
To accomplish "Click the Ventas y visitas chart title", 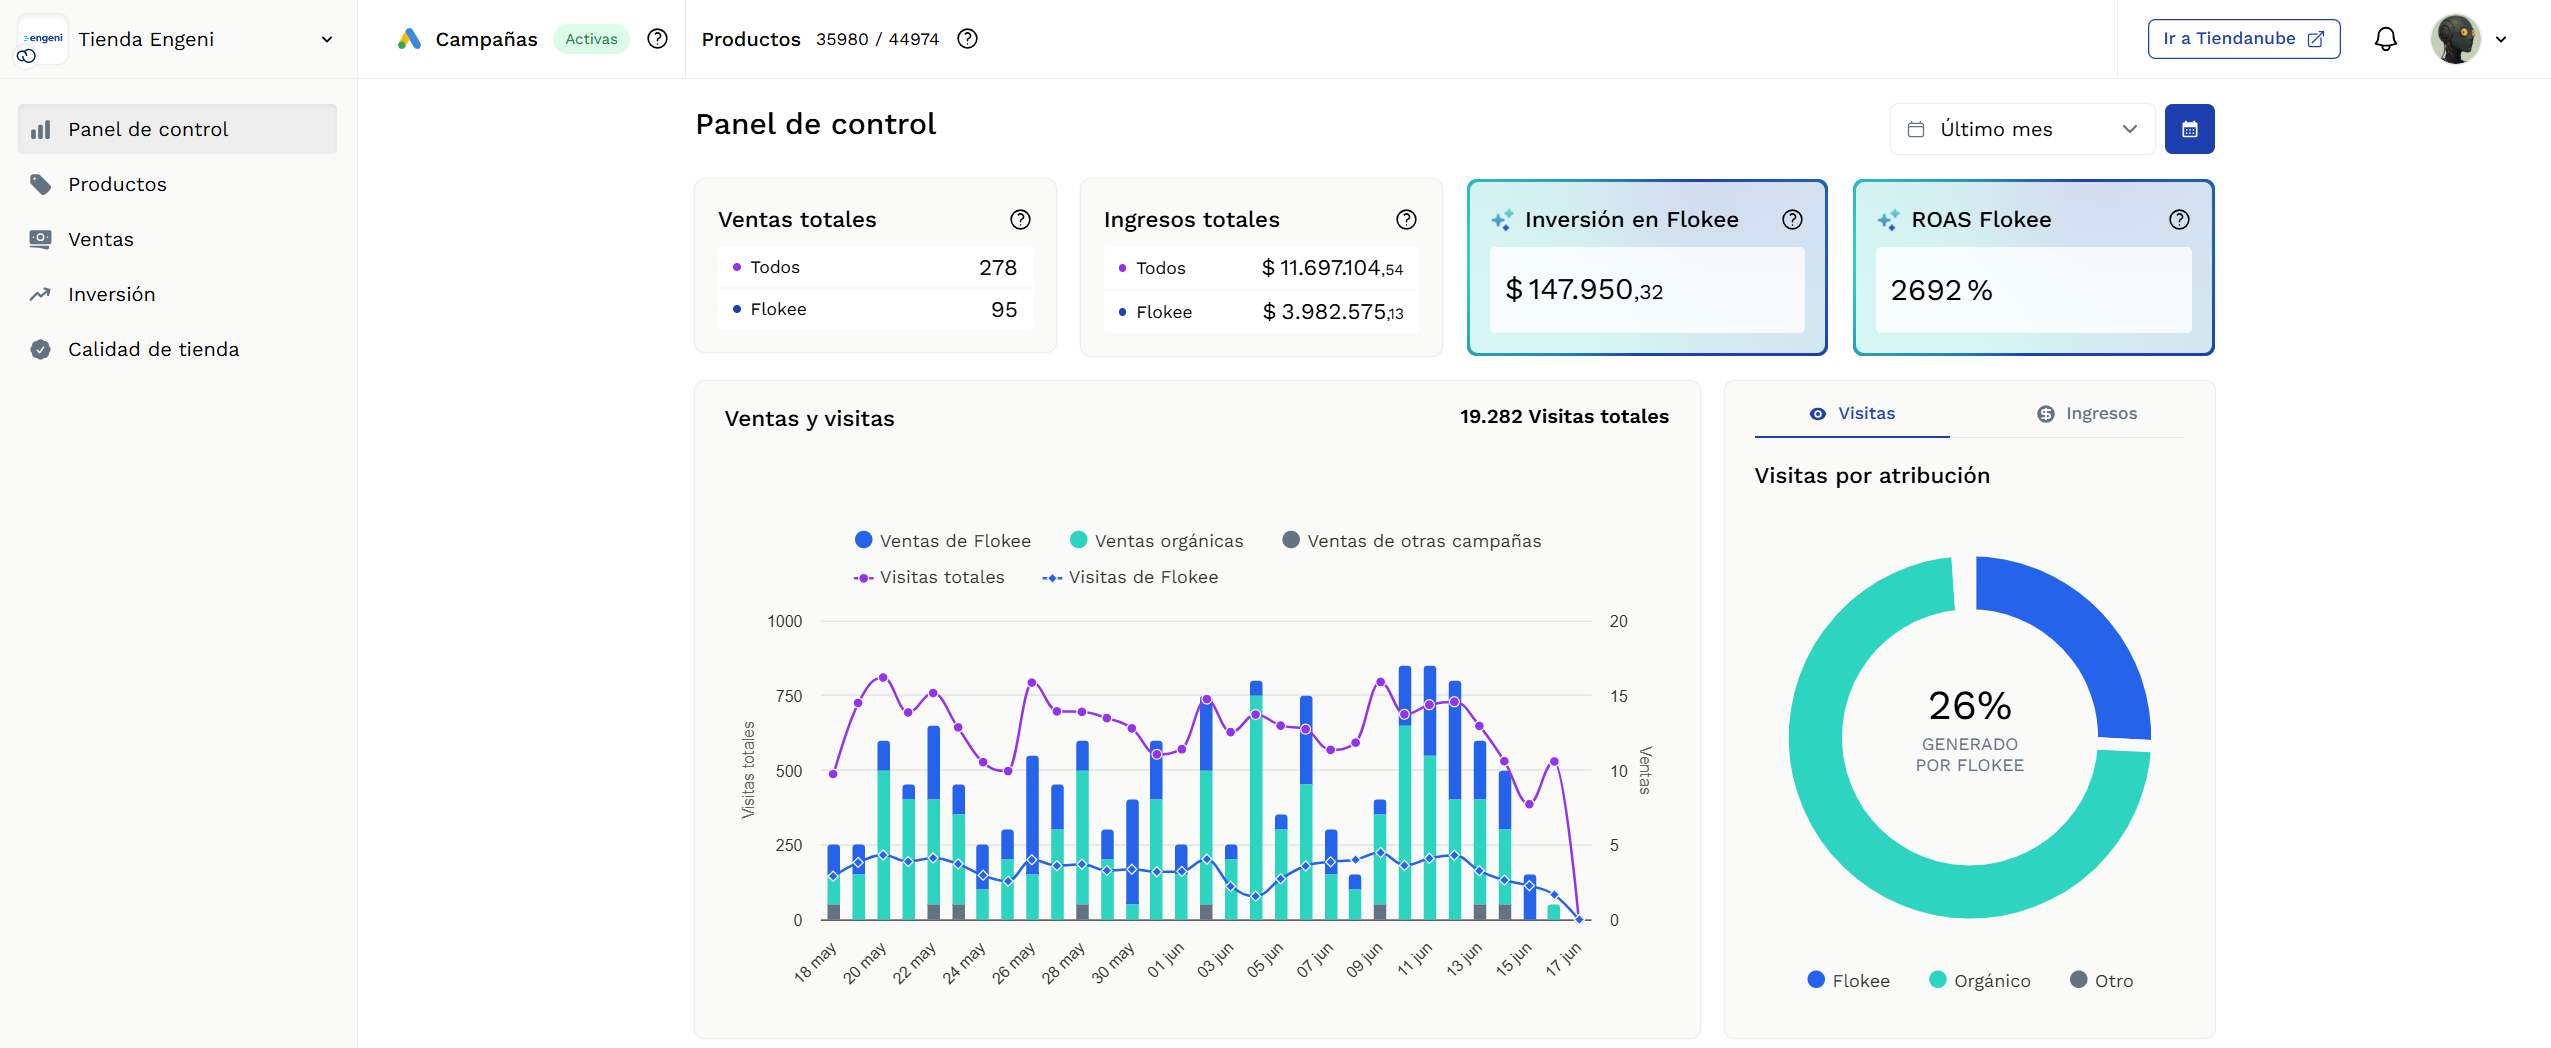I will (x=809, y=418).
